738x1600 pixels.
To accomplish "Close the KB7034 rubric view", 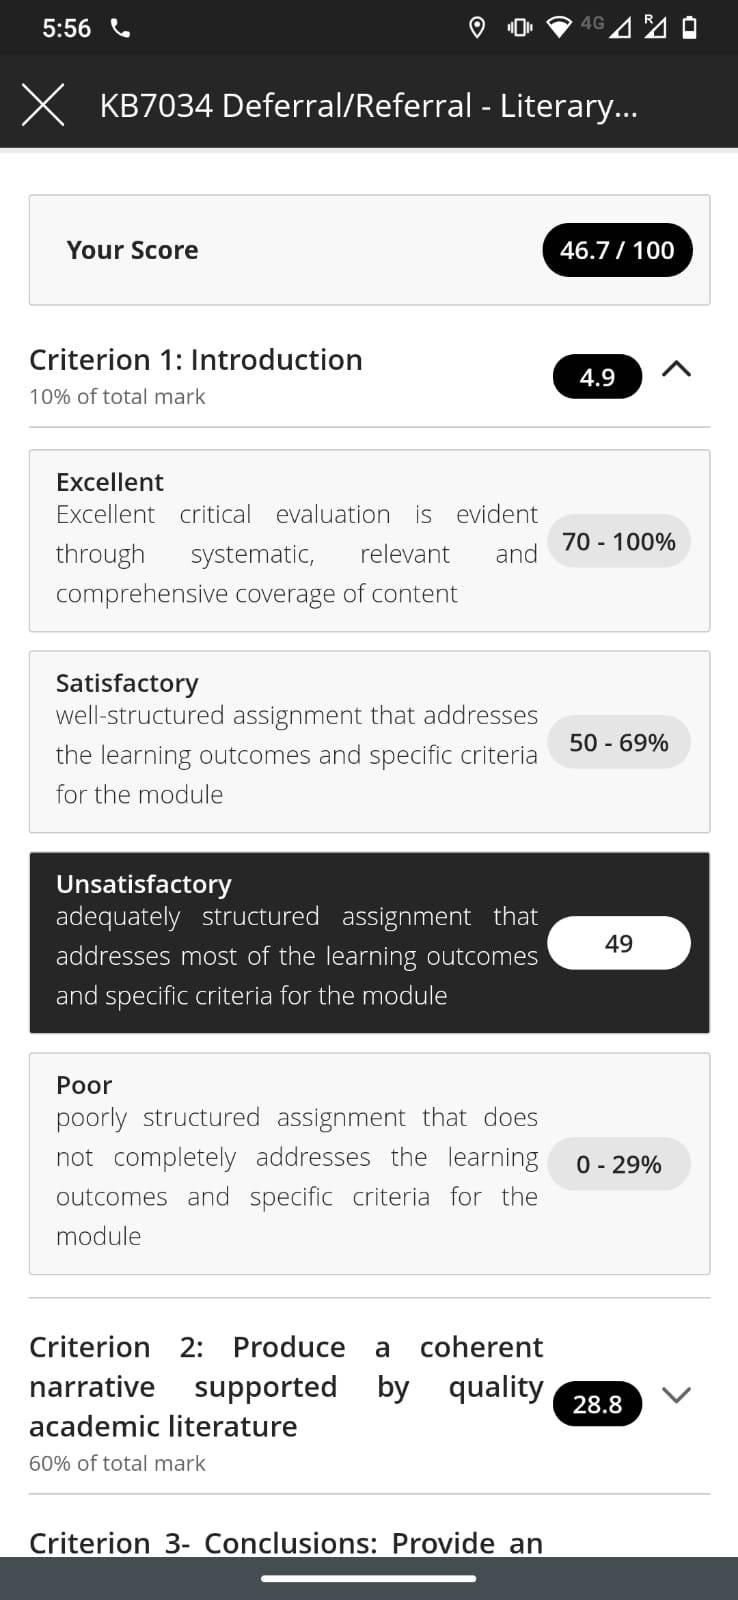I will click(43, 105).
